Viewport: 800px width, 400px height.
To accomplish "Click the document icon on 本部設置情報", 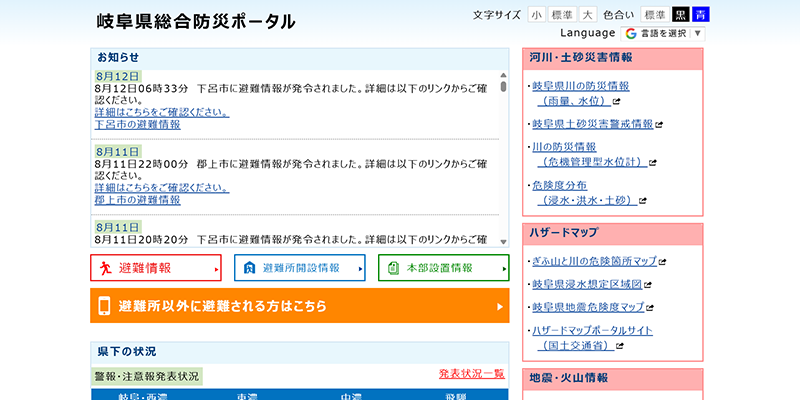I will [x=393, y=268].
